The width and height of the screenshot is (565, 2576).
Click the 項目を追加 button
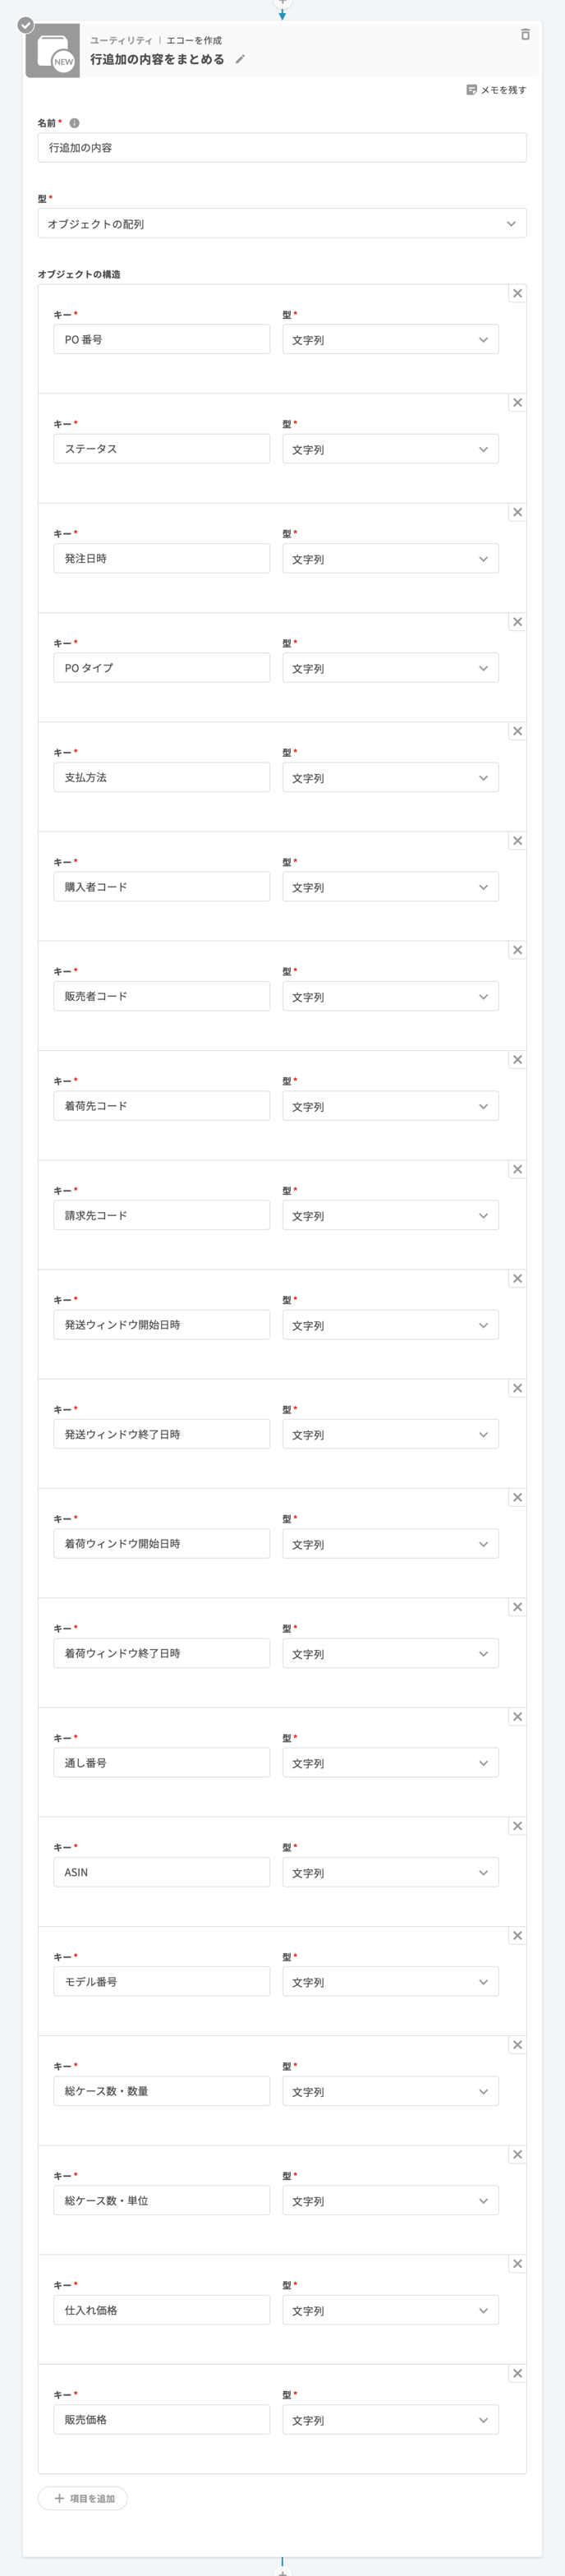point(83,2498)
